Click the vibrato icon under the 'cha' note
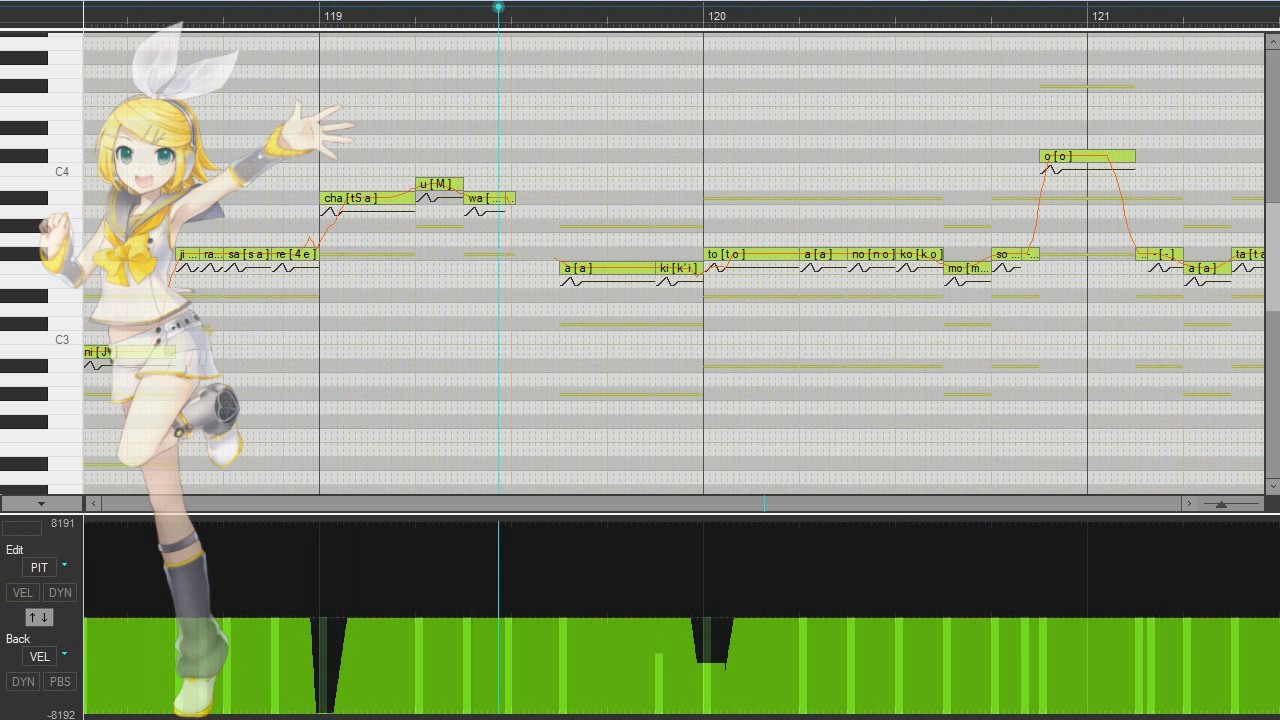 pos(332,212)
